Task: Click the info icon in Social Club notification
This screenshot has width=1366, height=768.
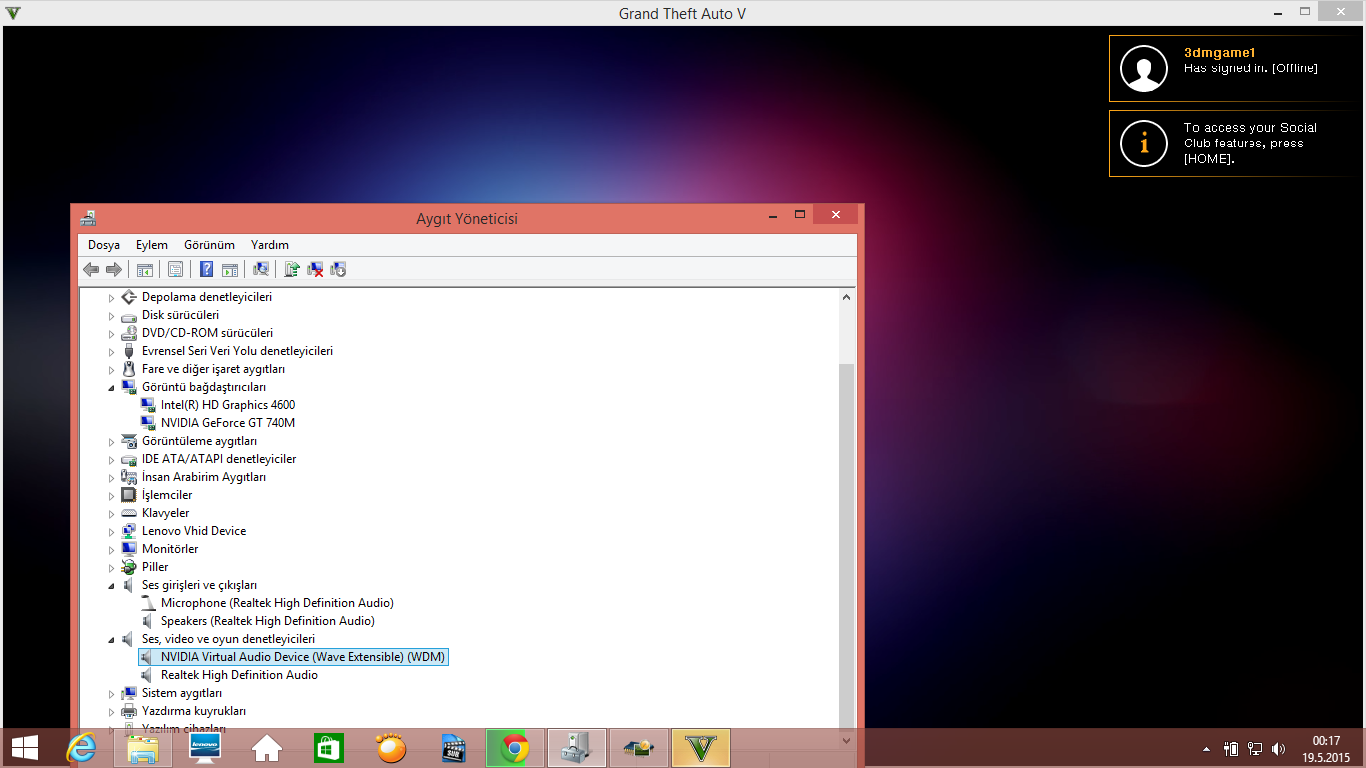Action: click(x=1144, y=143)
